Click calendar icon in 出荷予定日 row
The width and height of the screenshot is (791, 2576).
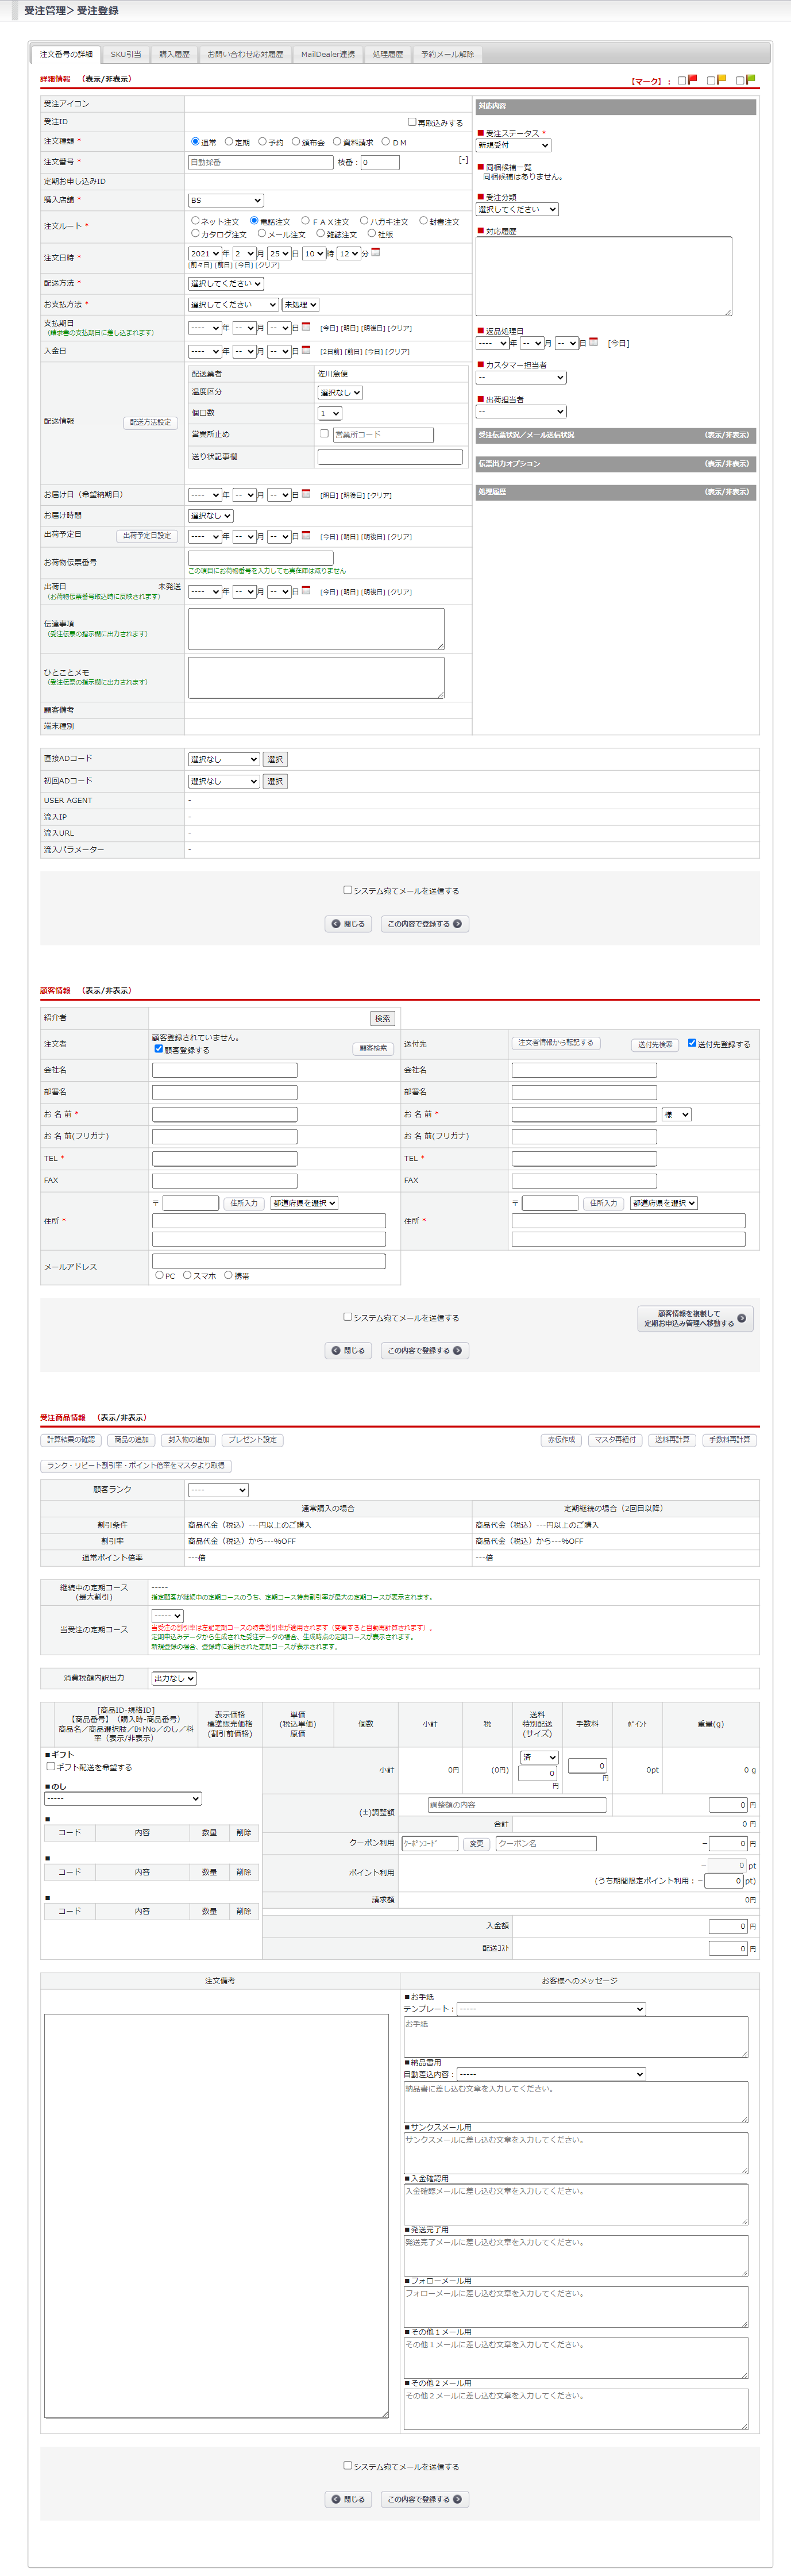click(306, 536)
